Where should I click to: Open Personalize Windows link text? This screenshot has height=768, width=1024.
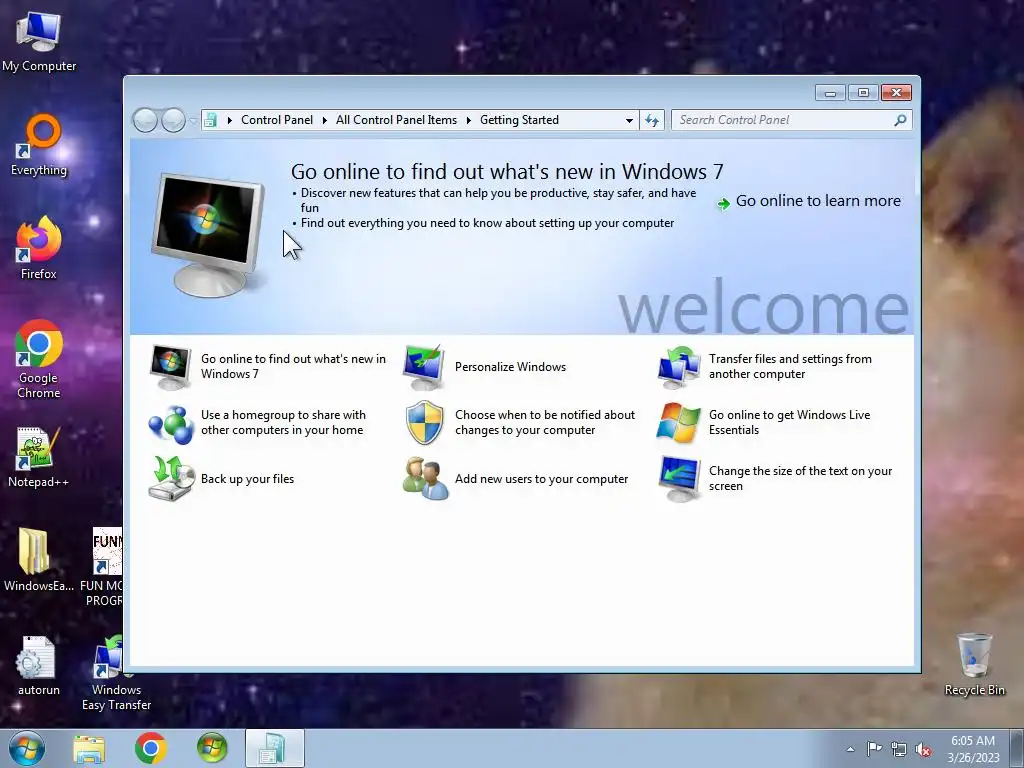(x=510, y=367)
